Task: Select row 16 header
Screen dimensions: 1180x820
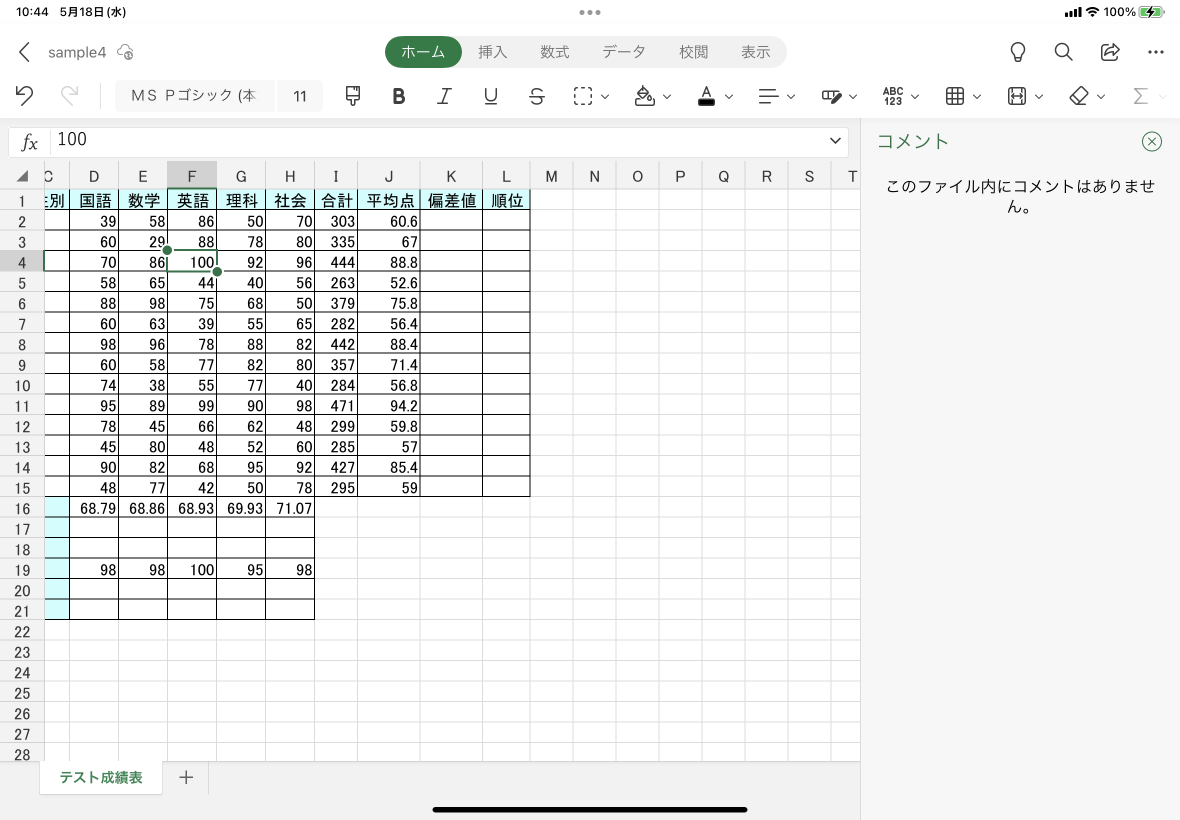Action: coord(22,509)
